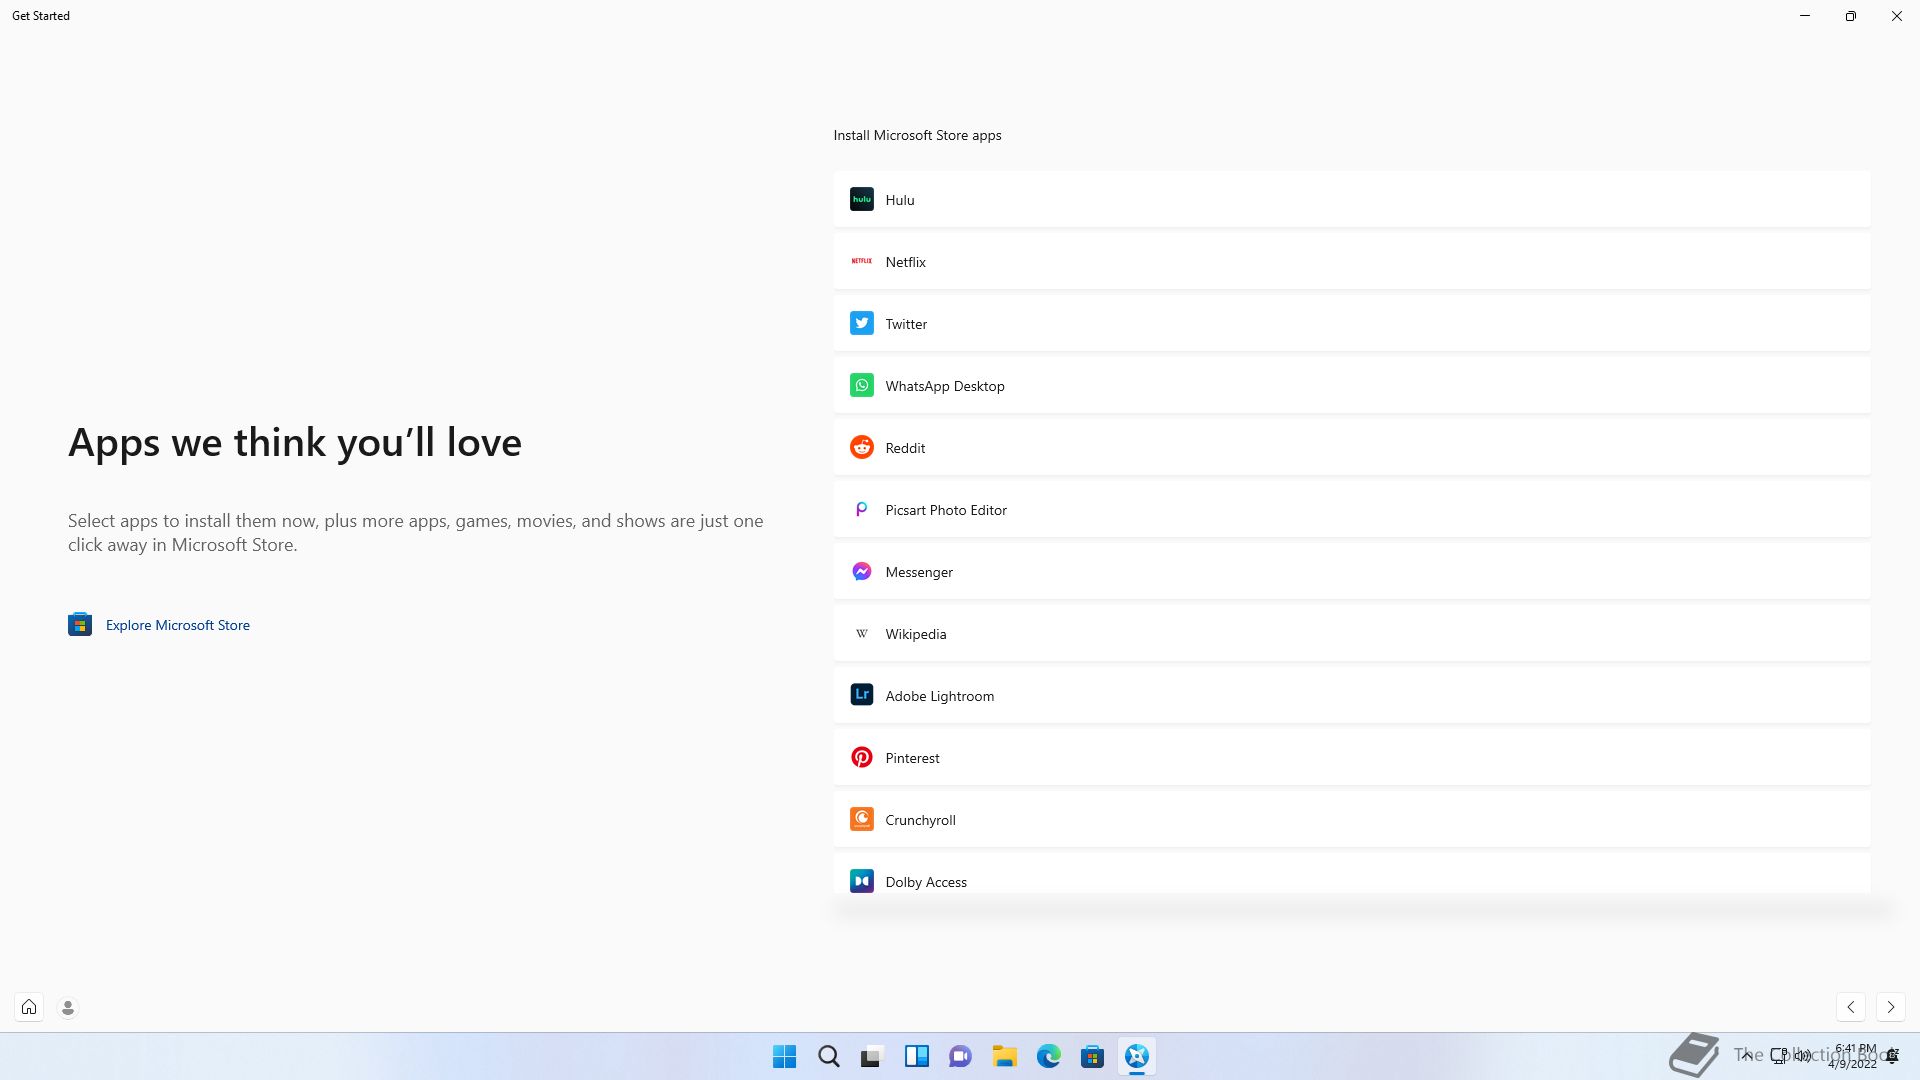
Task: Minimize the Get Started window
Action: click(x=1805, y=16)
